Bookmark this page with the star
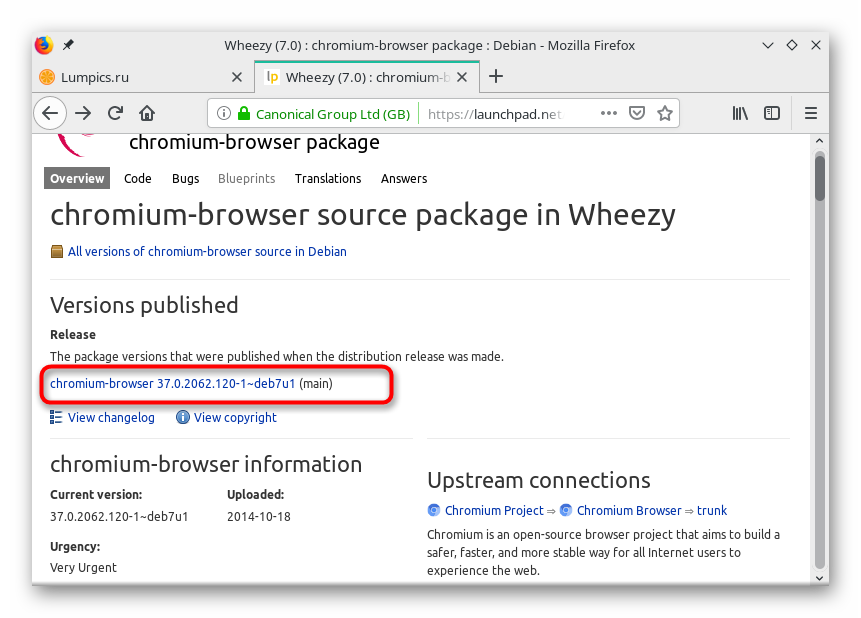The image size is (861, 618). [x=665, y=113]
